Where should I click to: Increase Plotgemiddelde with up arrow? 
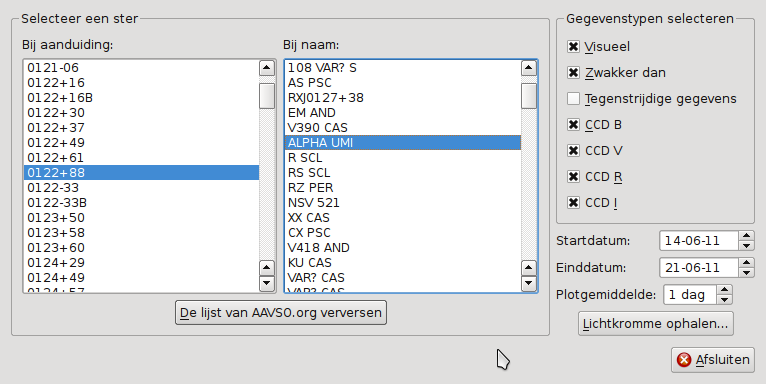pos(724,290)
